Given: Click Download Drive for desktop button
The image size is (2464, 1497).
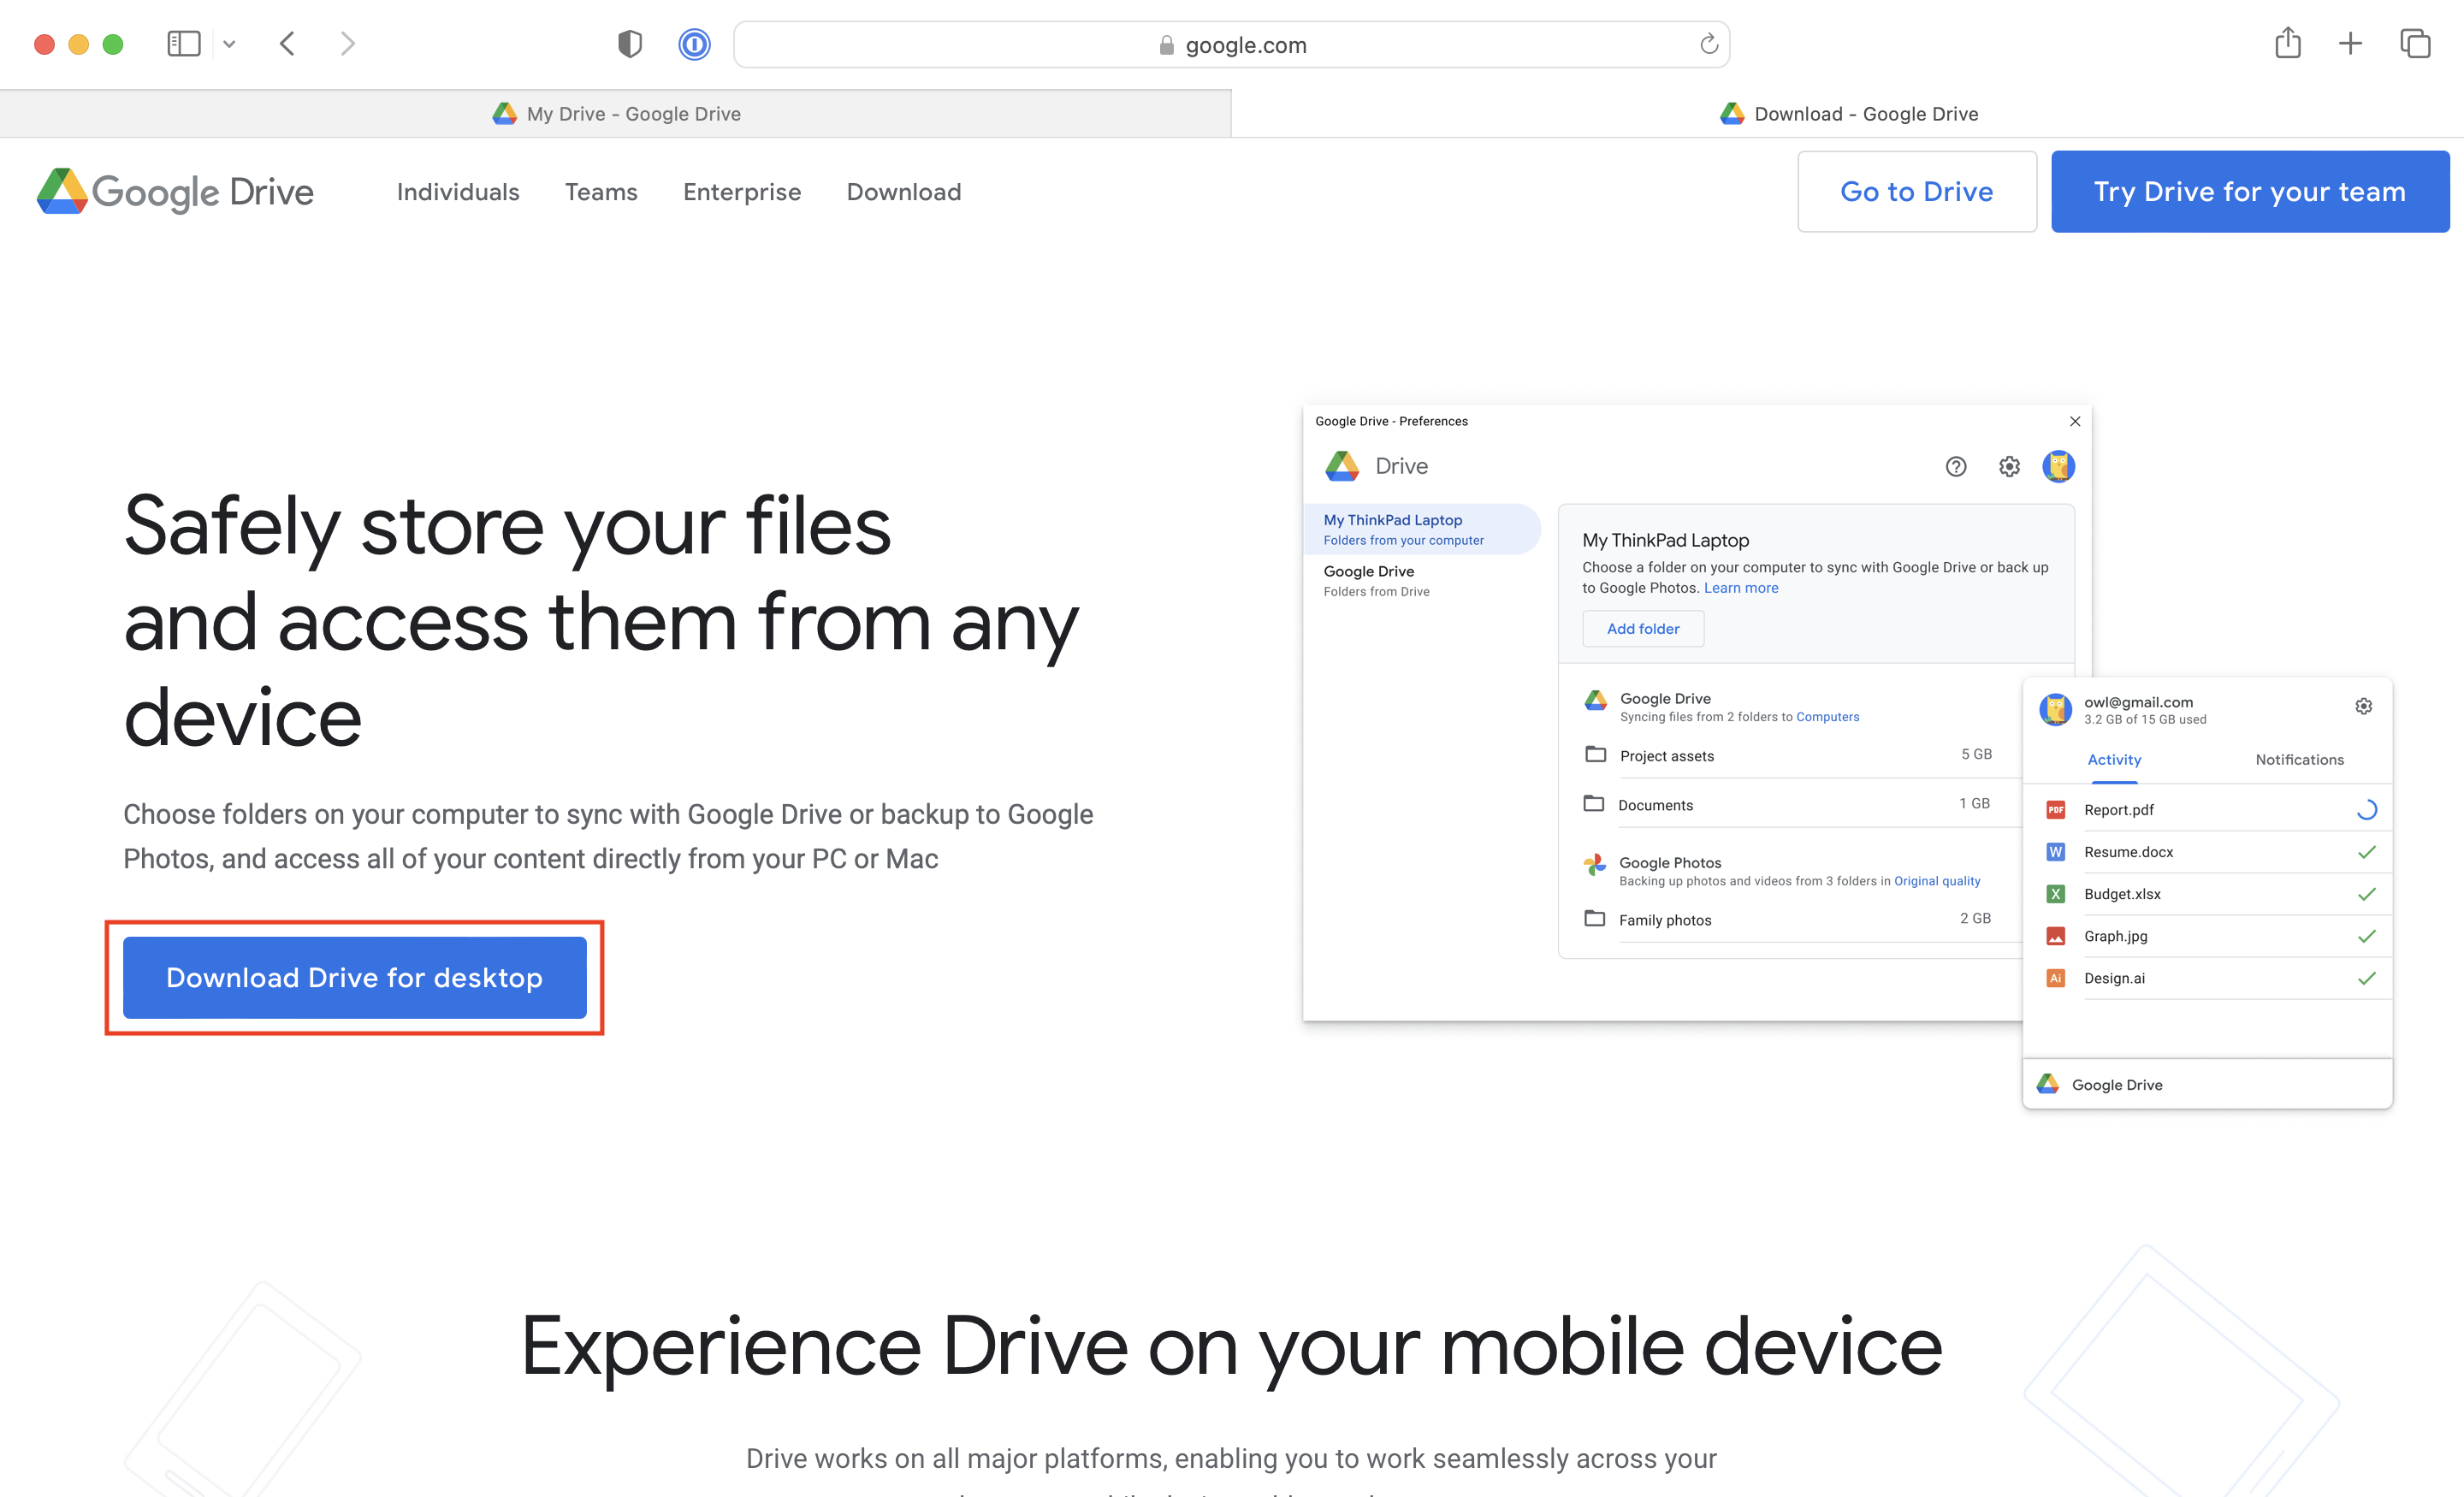Looking at the screenshot, I should (x=354, y=978).
